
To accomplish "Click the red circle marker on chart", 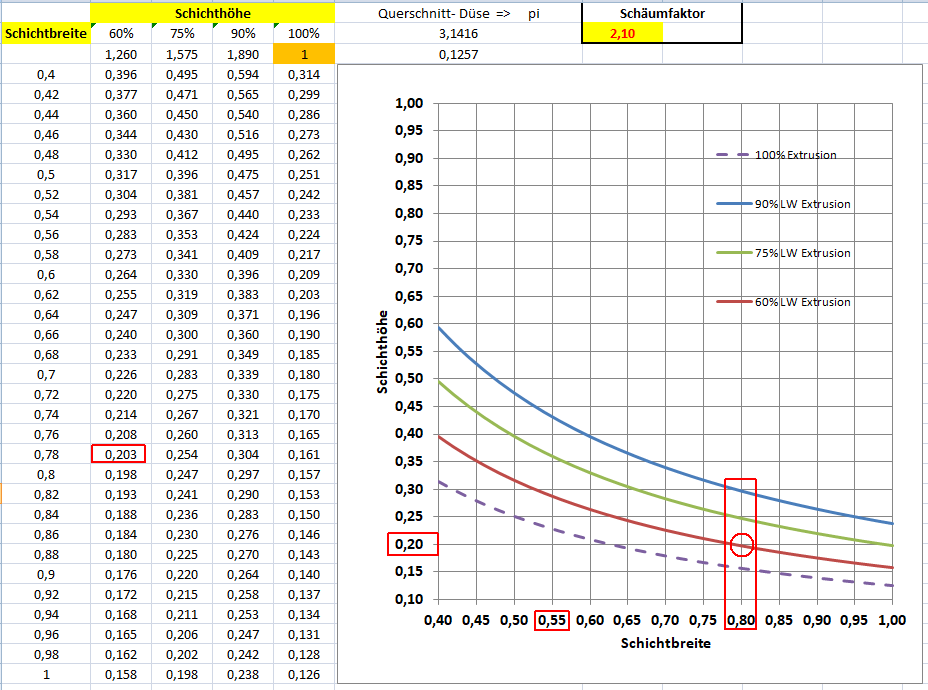I will coord(741,544).
